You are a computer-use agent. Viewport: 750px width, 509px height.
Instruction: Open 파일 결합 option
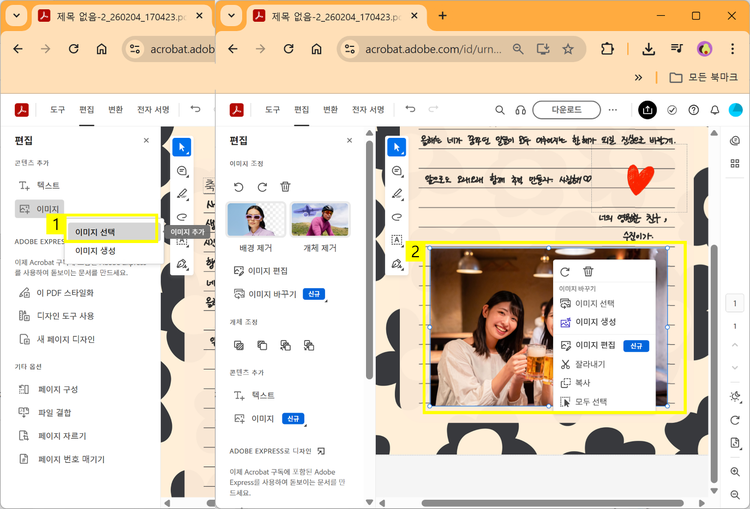pos(45,412)
